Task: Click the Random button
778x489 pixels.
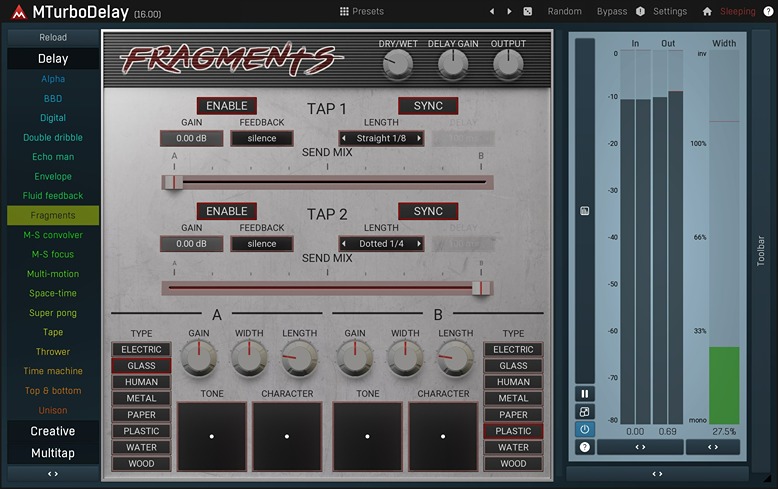Action: pos(565,11)
